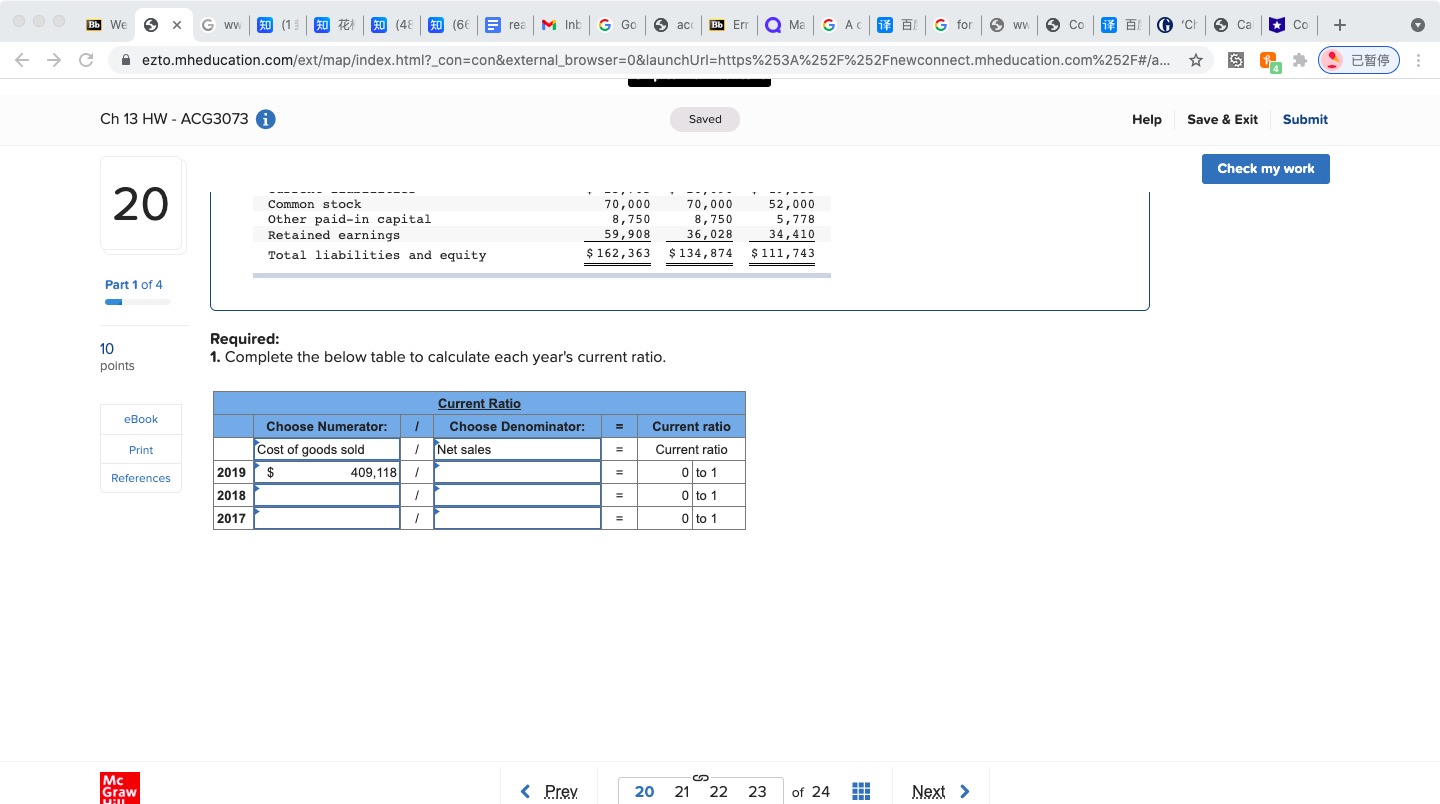Click the tab list dropdown arrow
The height and width of the screenshot is (804, 1440).
point(1417,25)
